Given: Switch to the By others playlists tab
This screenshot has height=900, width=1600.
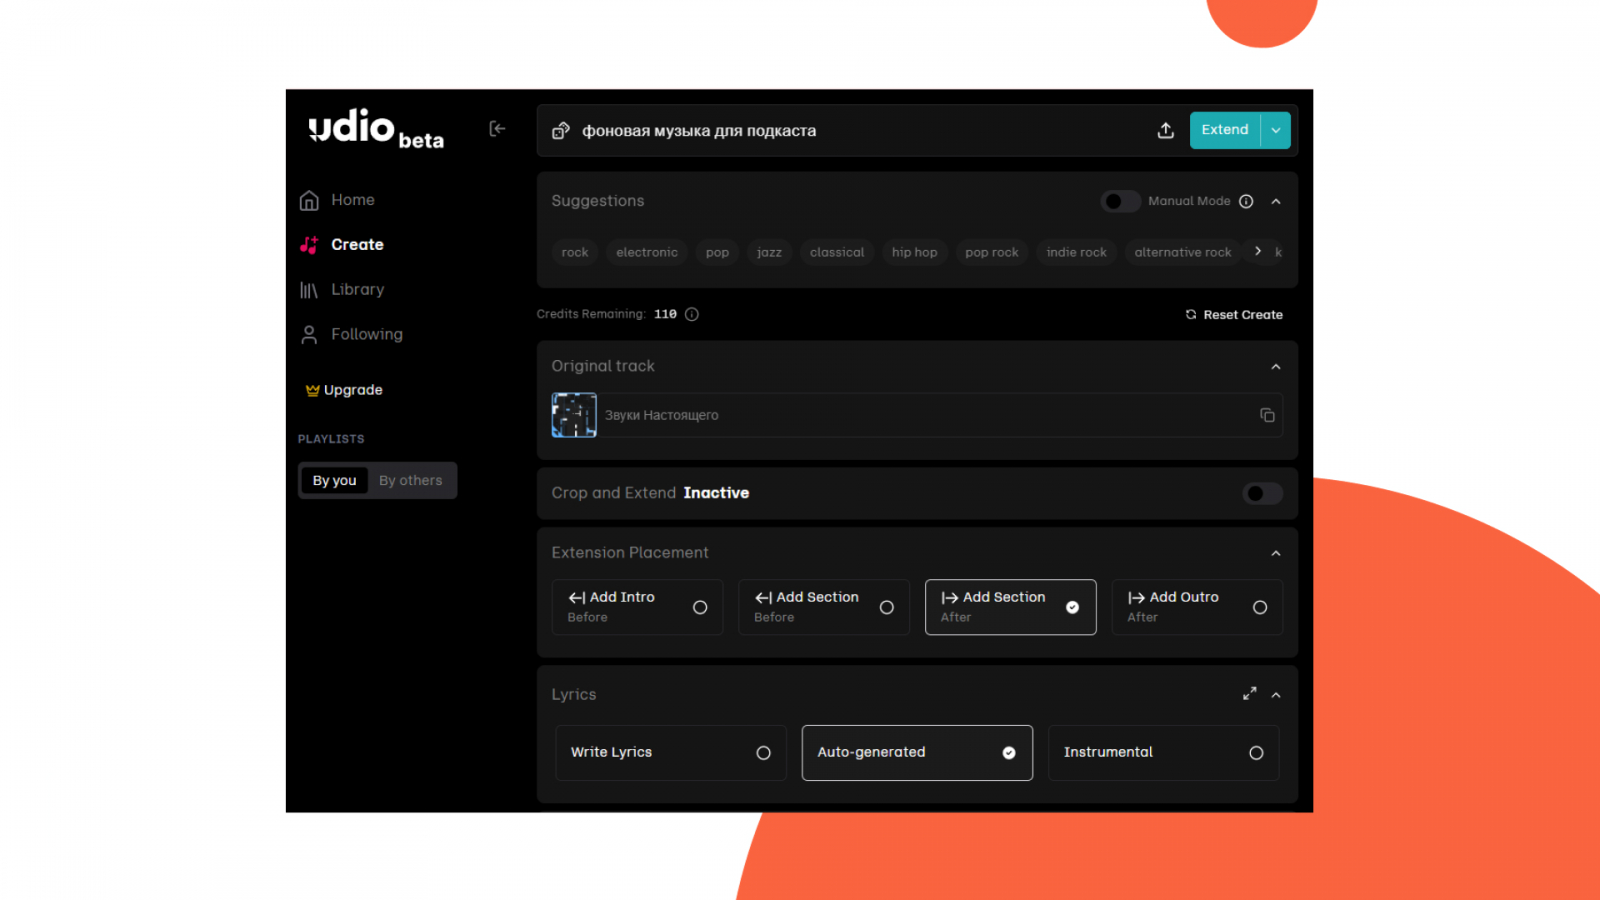Looking at the screenshot, I should point(410,481).
